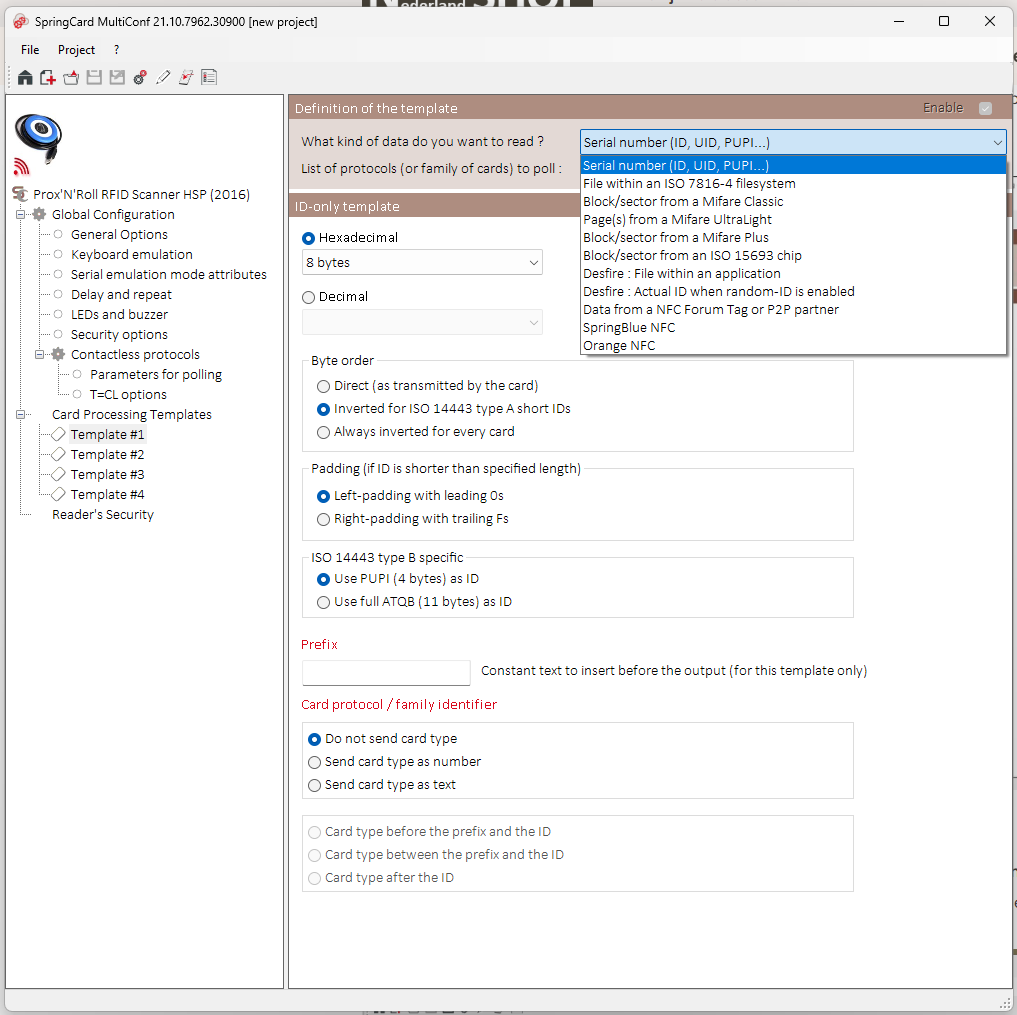Click the write-to-device toolbar icon
Image resolution: width=1017 pixels, height=1015 pixels.
(186, 78)
